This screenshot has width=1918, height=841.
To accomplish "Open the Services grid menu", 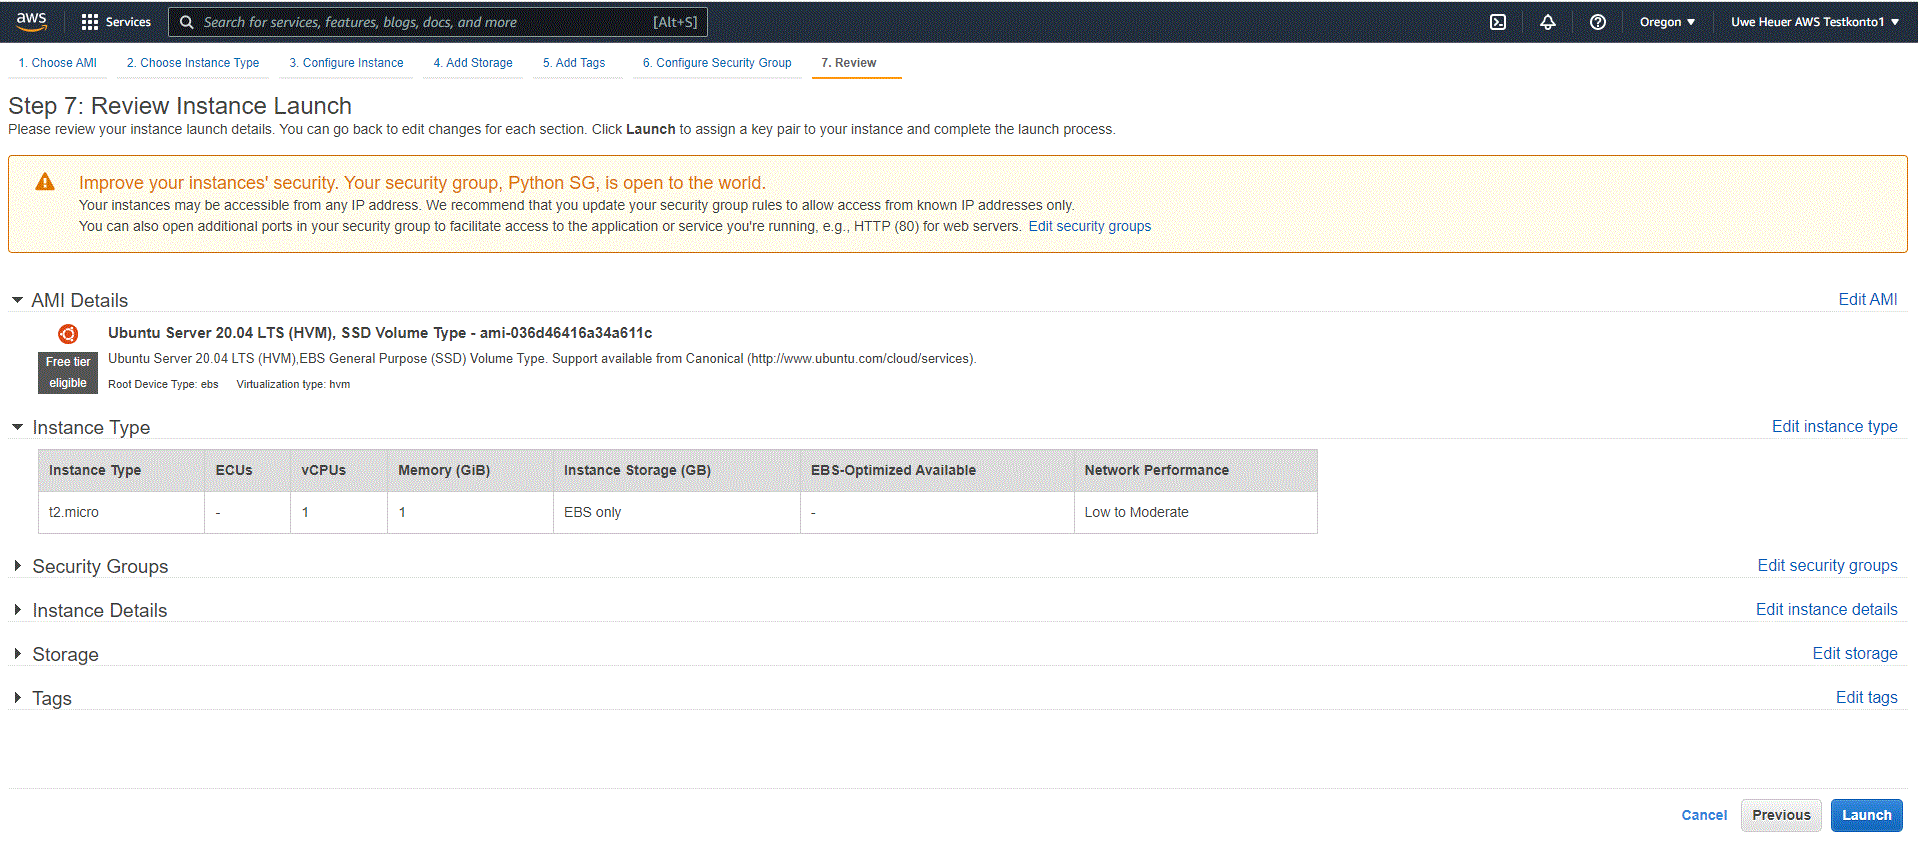I will (90, 22).
